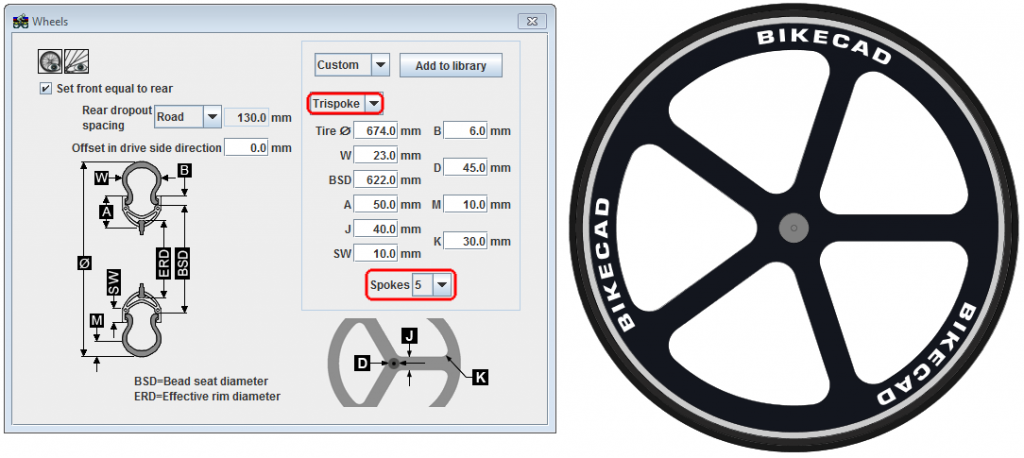1024x458 pixels.
Task: Click the K label in spoke diagram
Action: coord(480,377)
